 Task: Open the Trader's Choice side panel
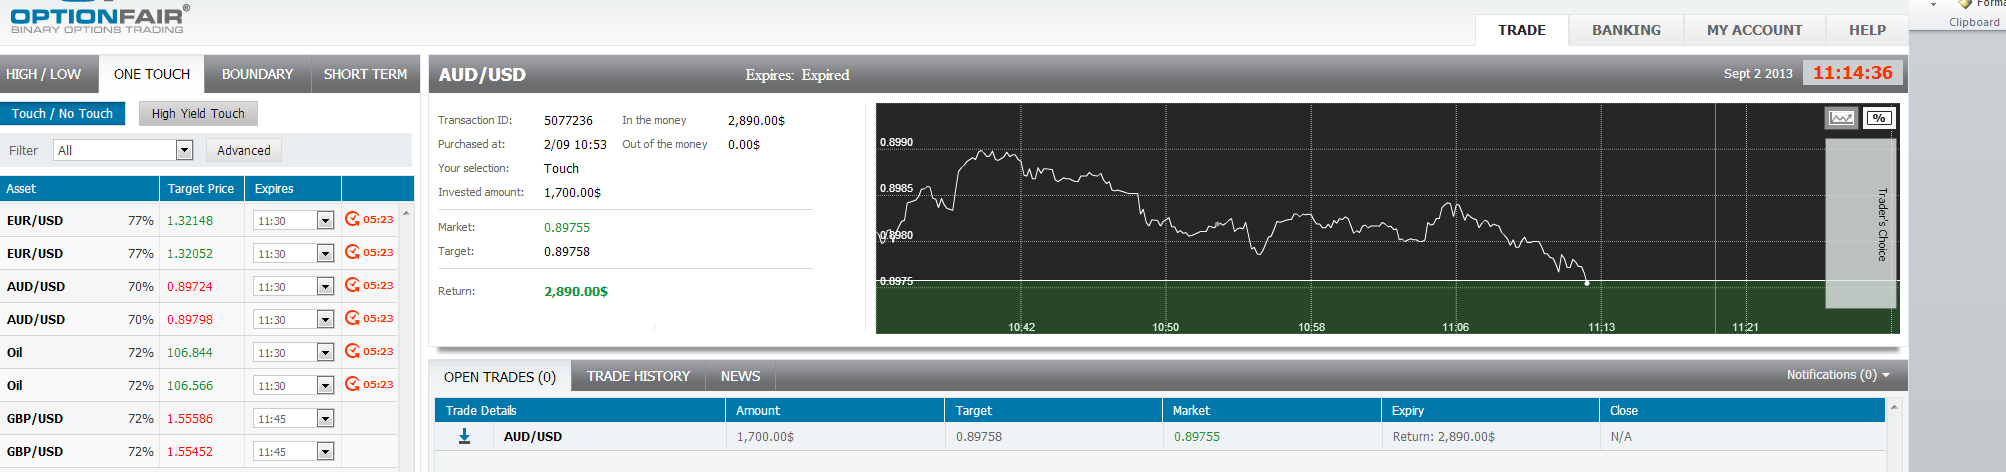[1861, 224]
